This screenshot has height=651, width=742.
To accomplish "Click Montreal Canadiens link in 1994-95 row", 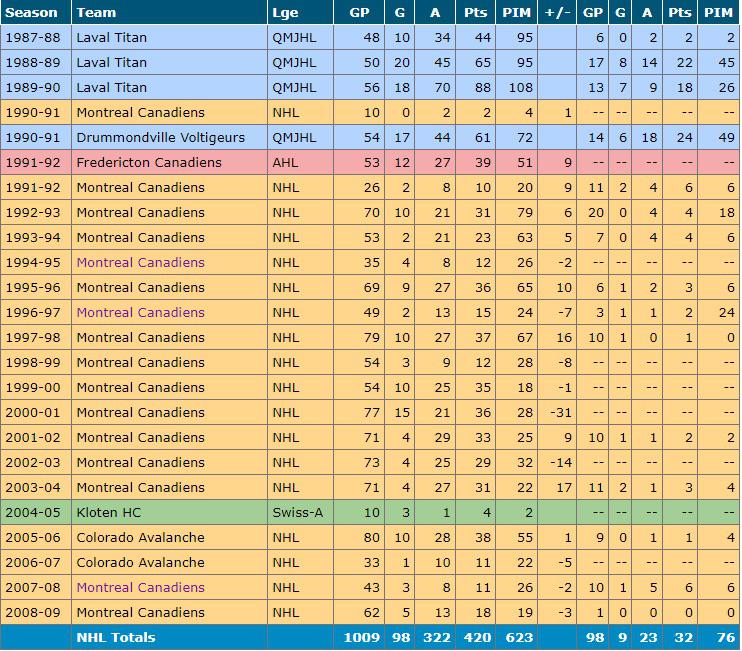I will coord(140,262).
